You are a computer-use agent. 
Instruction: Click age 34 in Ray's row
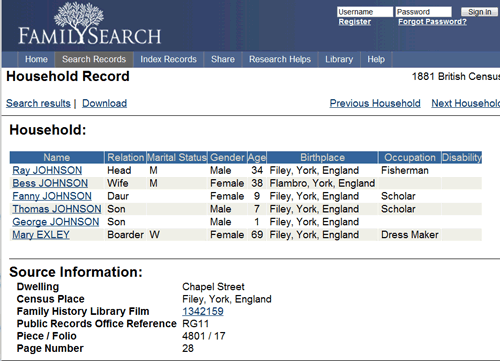257,170
